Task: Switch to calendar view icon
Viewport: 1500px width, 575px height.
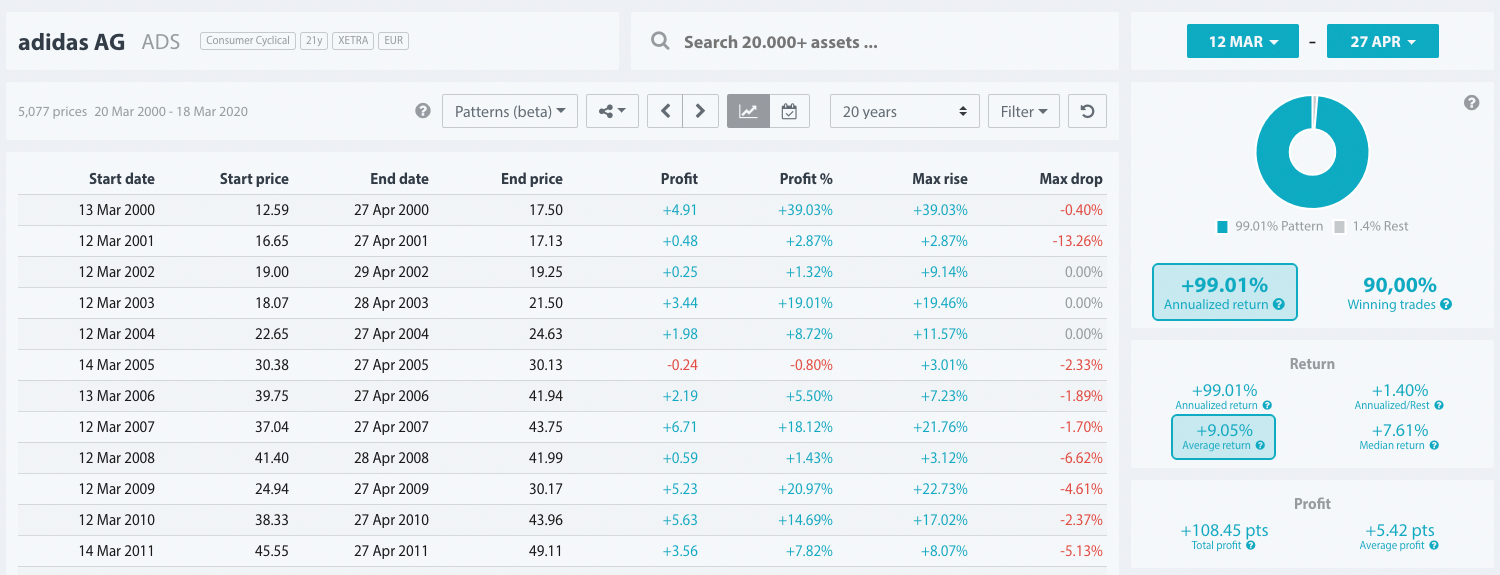Action: point(789,111)
